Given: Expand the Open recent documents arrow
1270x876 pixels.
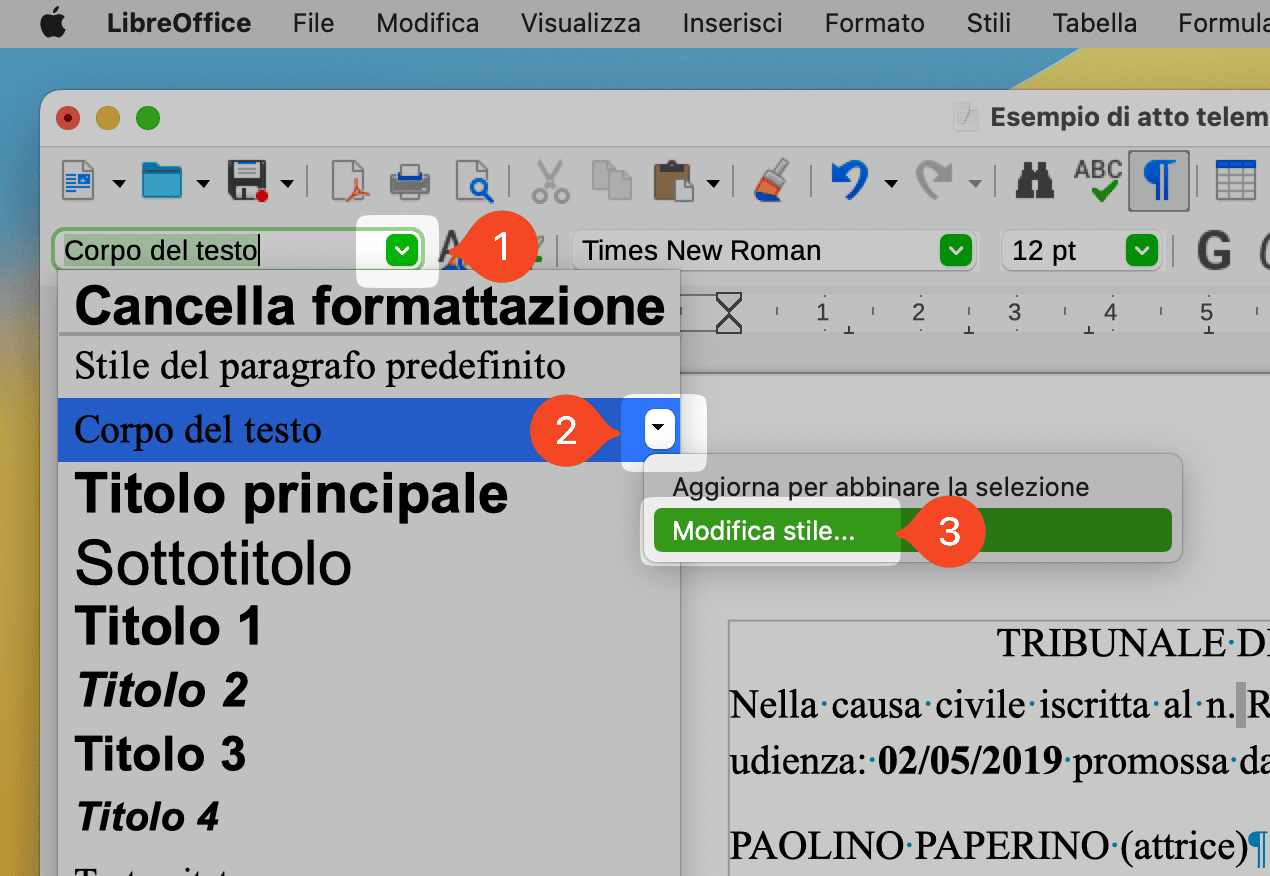Looking at the screenshot, I should 203,183.
